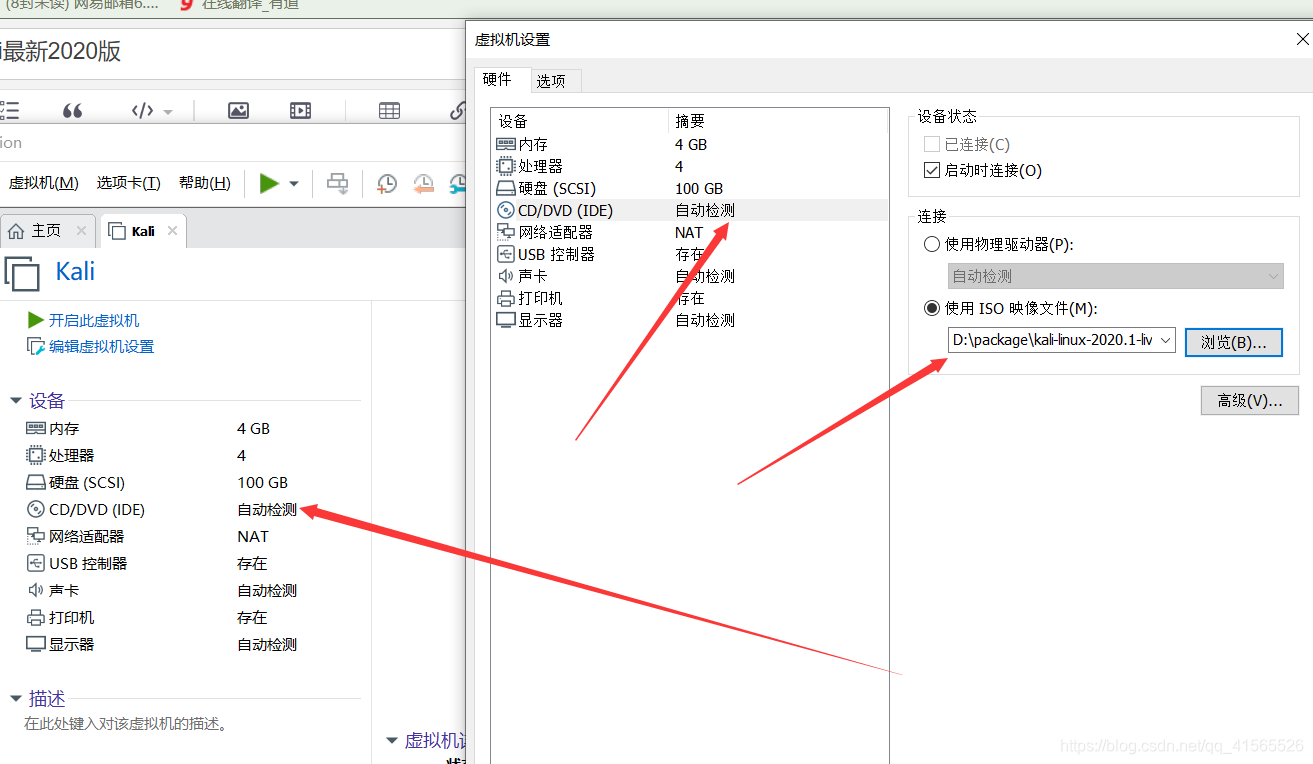The width and height of the screenshot is (1313, 764).
Task: Select the 内存 row in the settings dialog
Action: tap(690, 144)
